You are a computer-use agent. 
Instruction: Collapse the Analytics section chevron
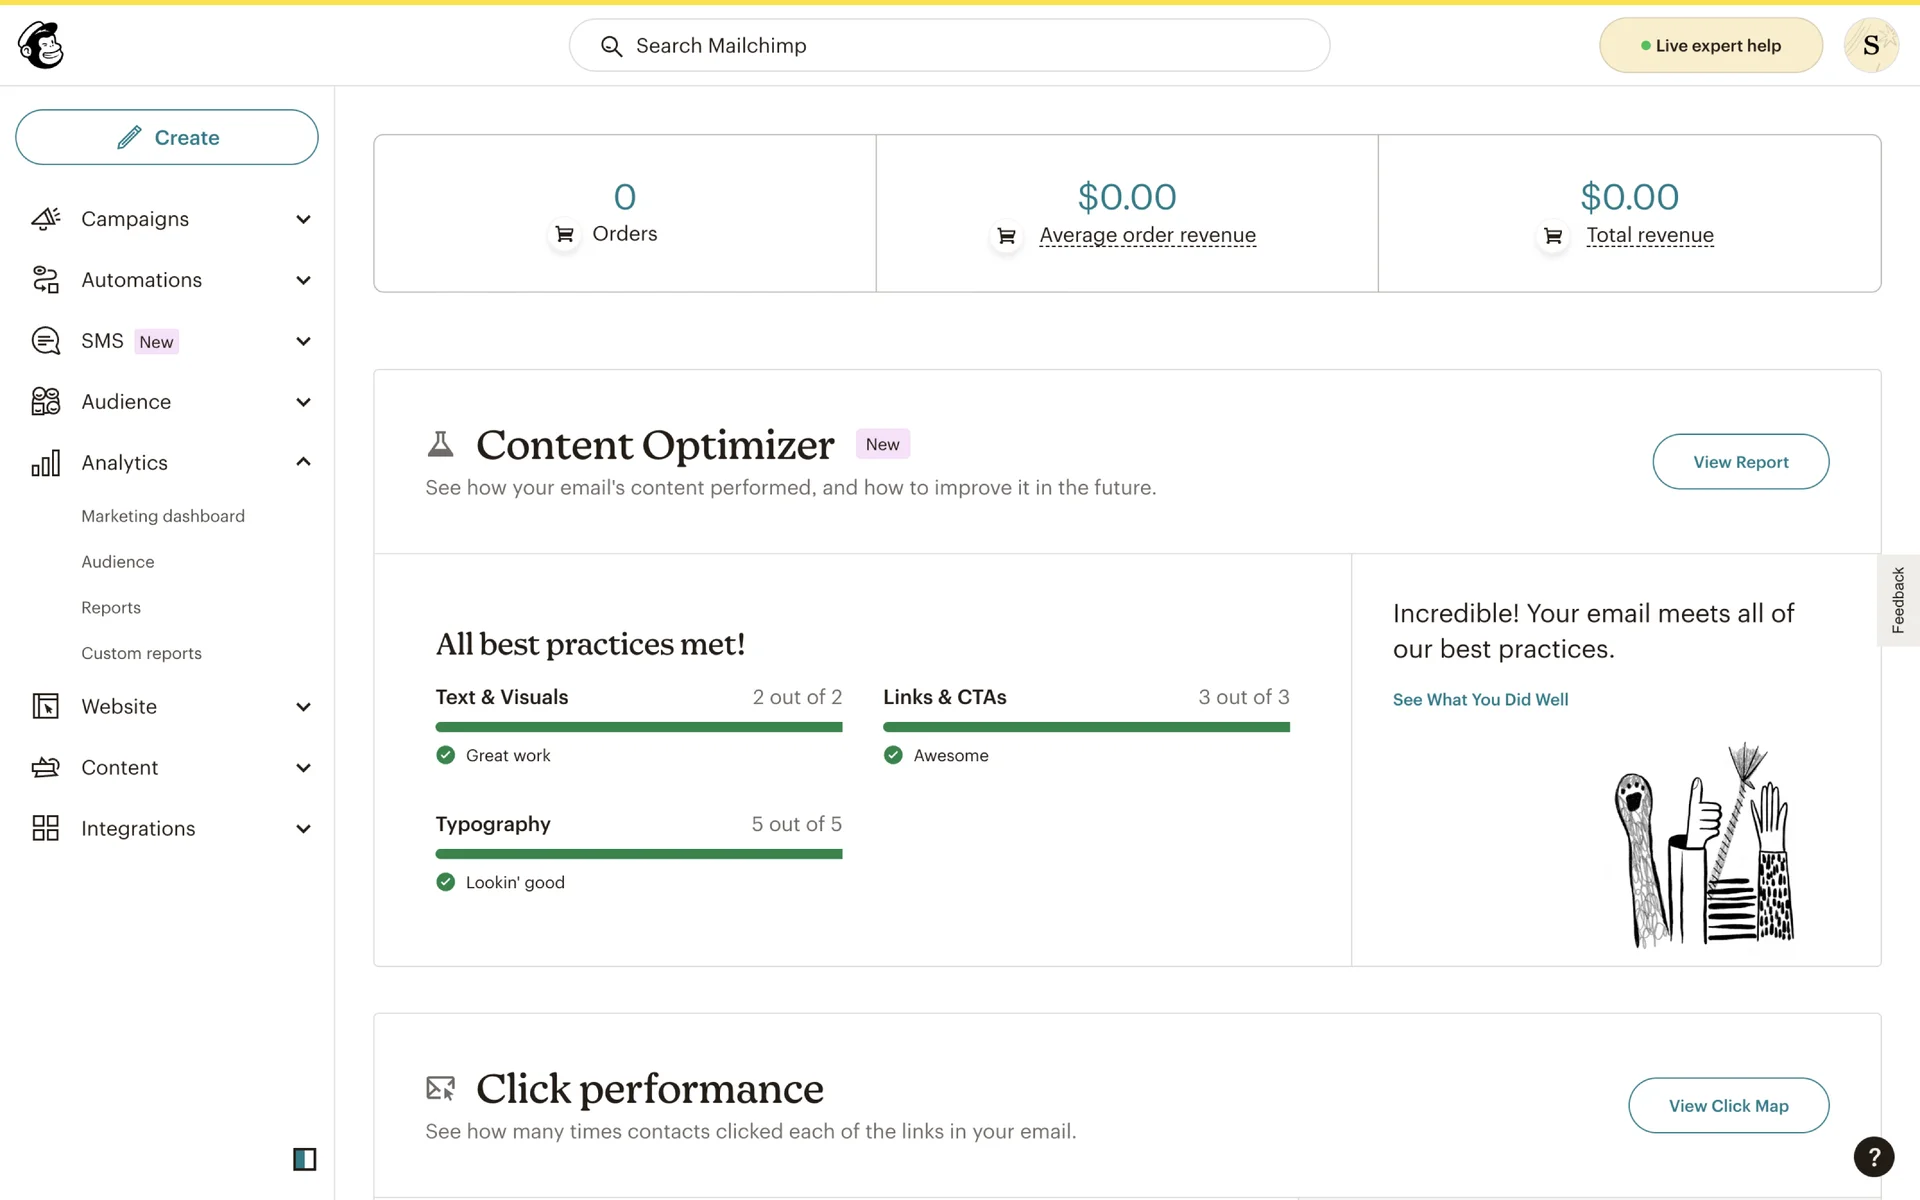pos(303,462)
